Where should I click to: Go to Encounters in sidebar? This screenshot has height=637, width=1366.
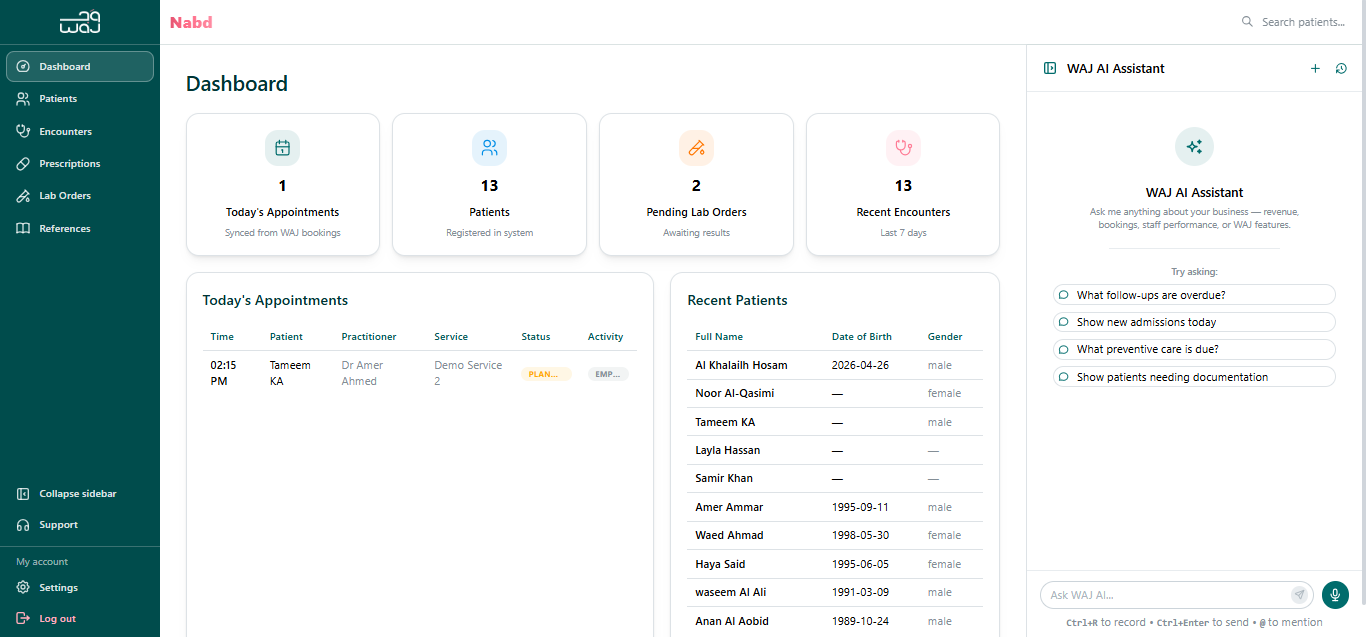click(65, 131)
